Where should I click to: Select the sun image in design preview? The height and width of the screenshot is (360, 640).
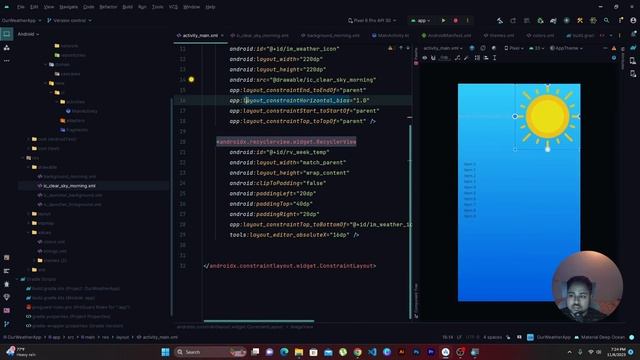(x=547, y=116)
